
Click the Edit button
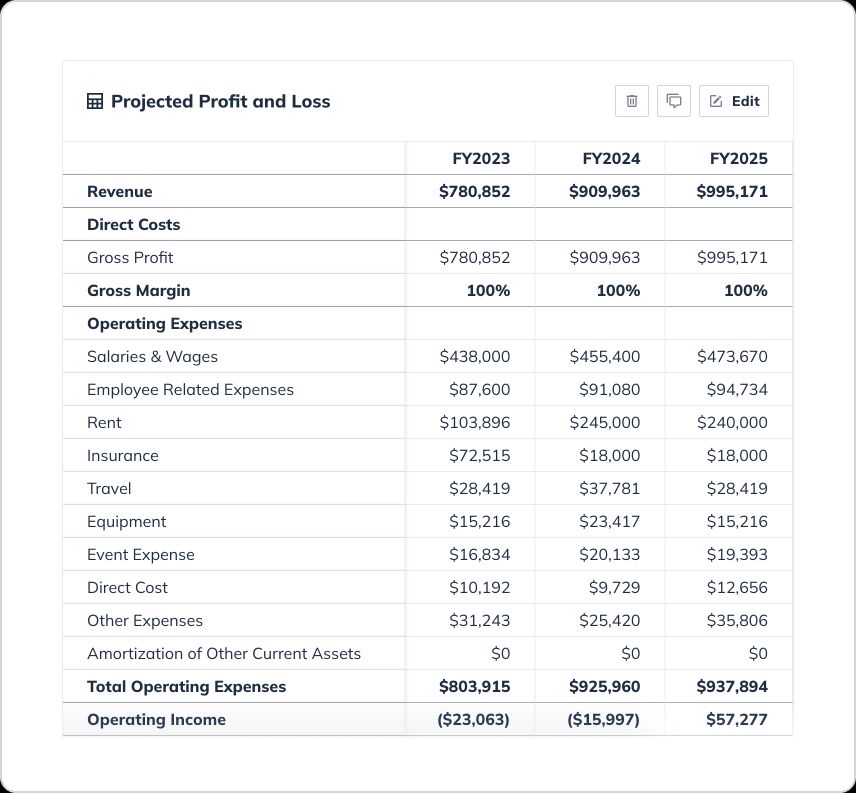click(734, 101)
